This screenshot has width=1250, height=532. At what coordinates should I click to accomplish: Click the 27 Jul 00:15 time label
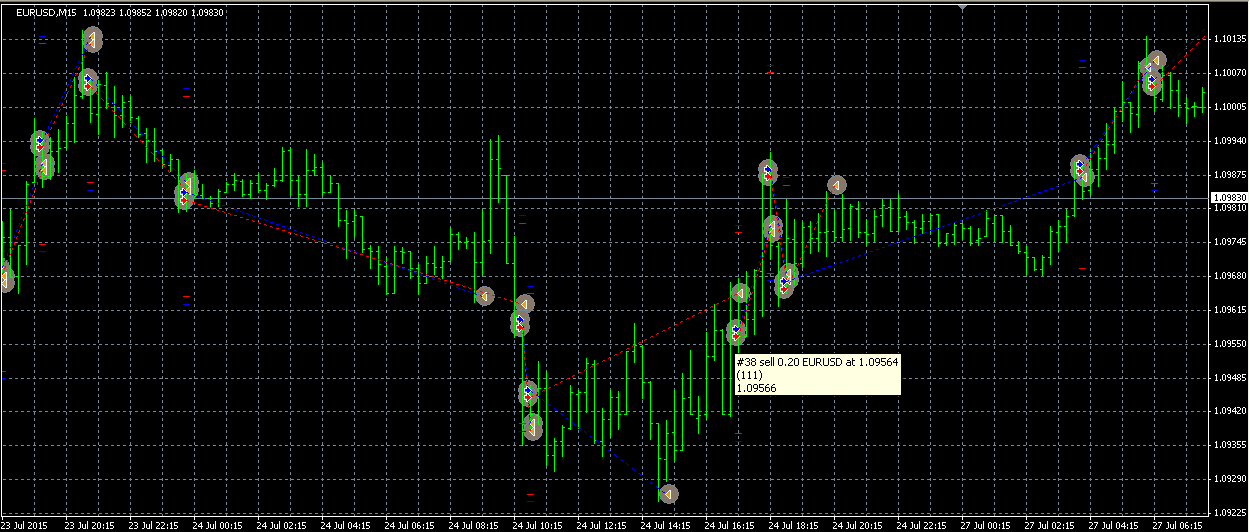click(x=986, y=525)
